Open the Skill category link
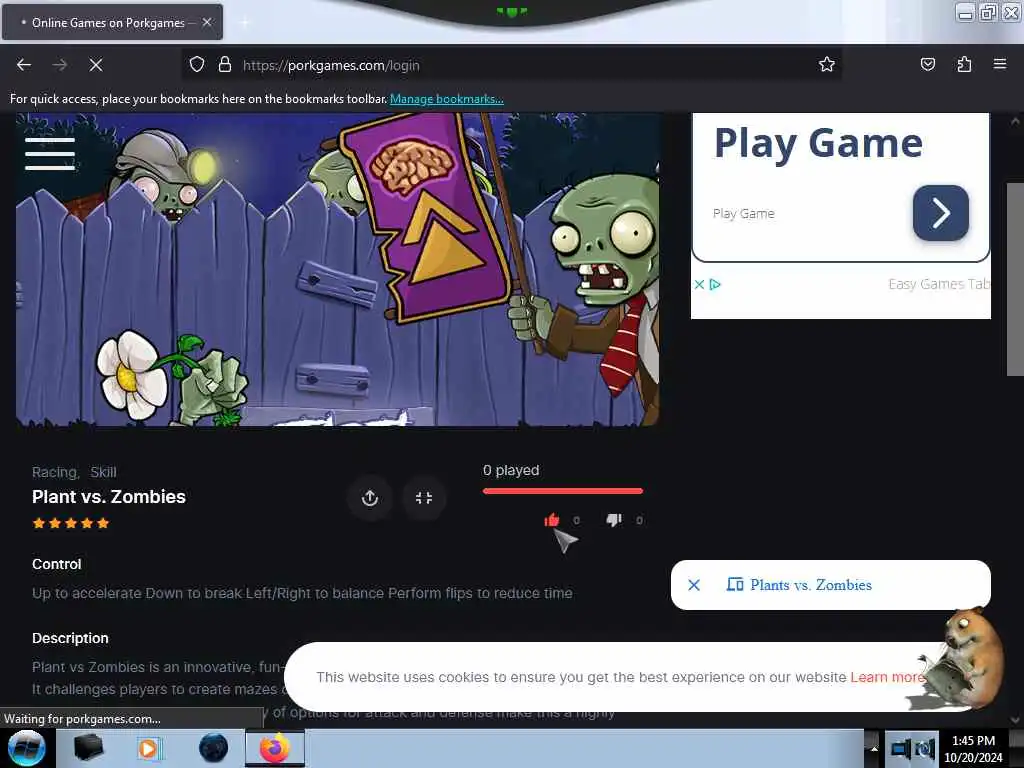1024x768 pixels. [103, 472]
